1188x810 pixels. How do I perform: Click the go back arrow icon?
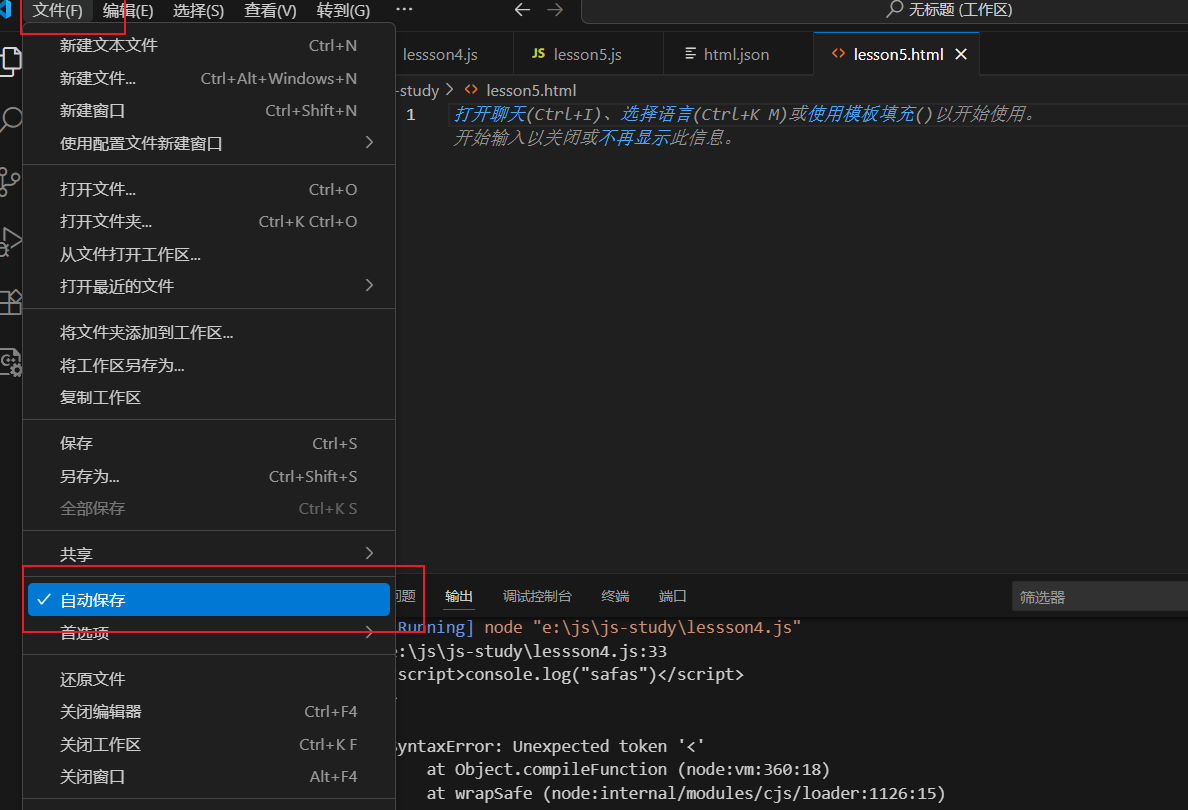point(522,10)
